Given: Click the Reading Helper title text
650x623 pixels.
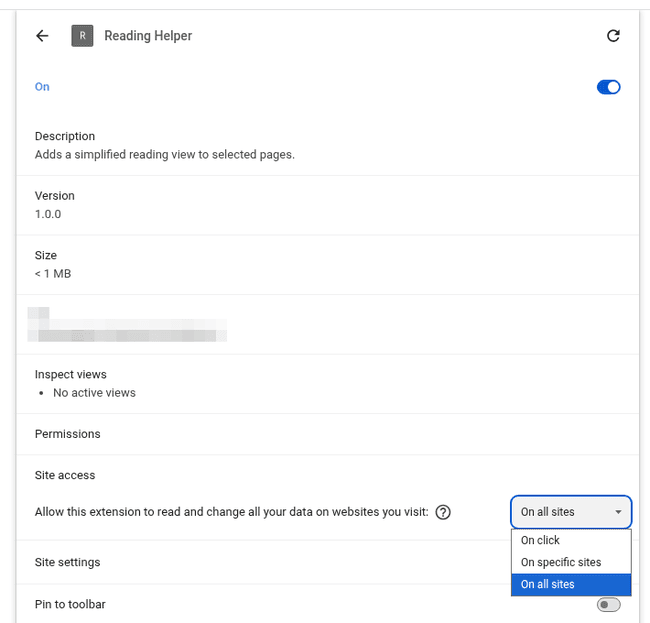Looking at the screenshot, I should [148, 36].
